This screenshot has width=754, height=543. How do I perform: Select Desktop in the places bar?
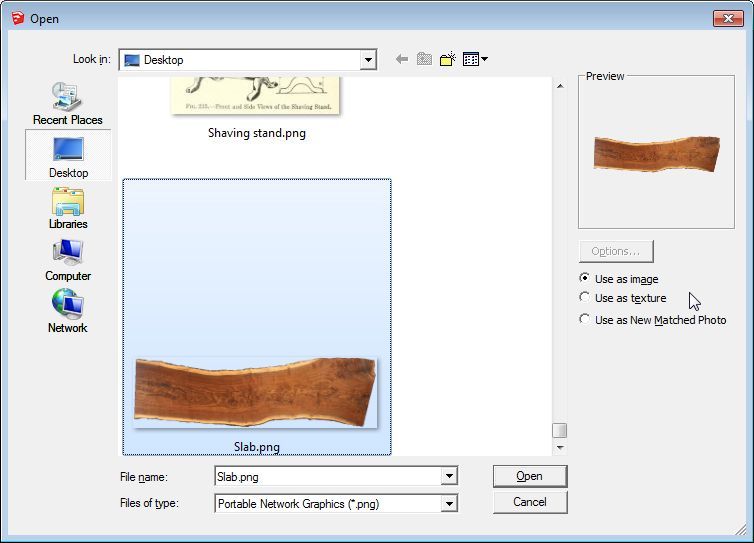(68, 156)
